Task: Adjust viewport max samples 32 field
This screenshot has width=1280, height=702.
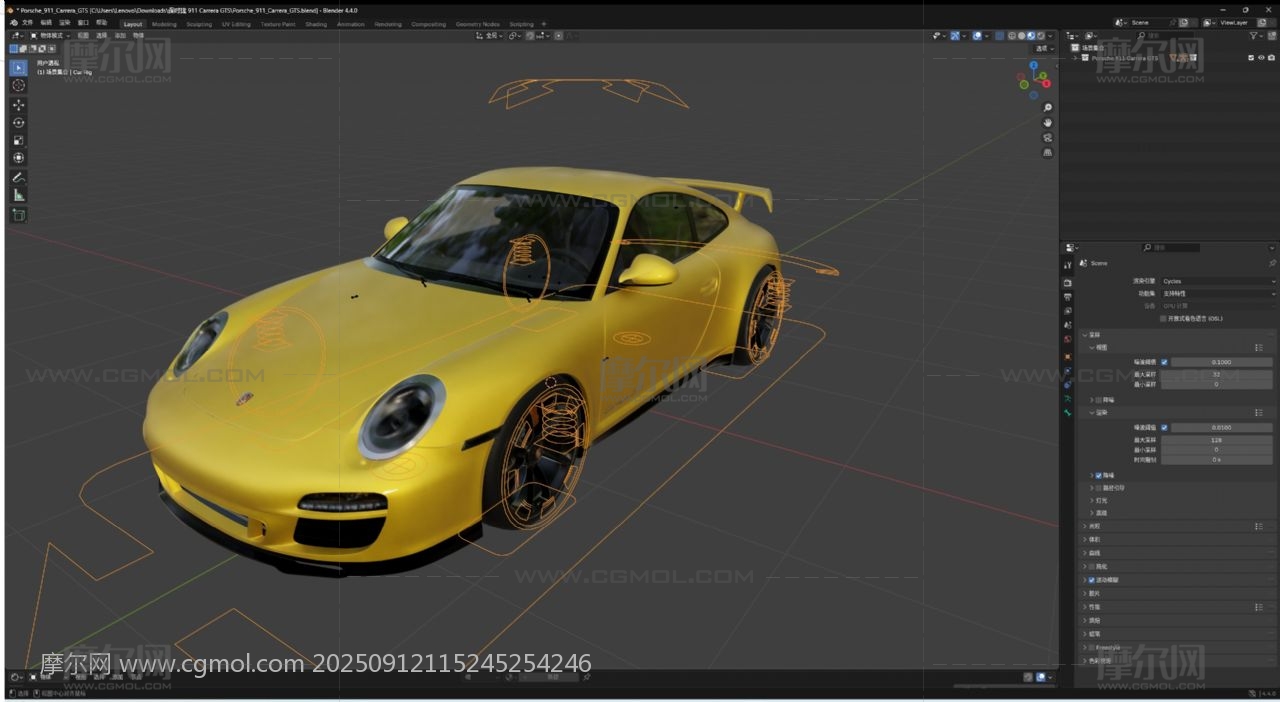Action: (x=1215, y=374)
